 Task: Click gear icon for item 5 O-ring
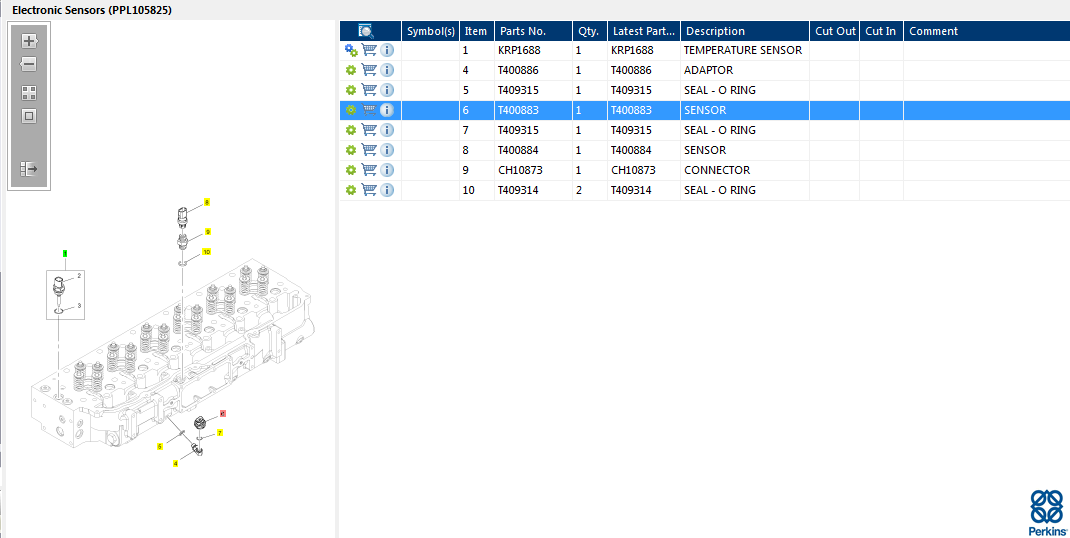[351, 90]
